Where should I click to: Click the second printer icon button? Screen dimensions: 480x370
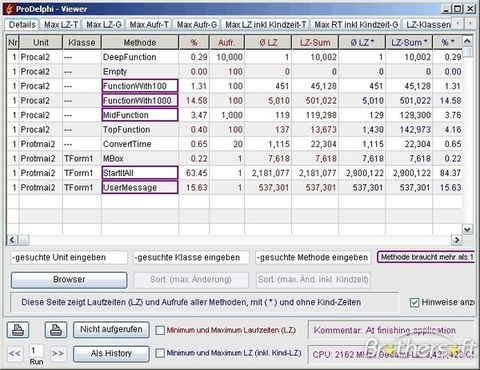(56, 330)
